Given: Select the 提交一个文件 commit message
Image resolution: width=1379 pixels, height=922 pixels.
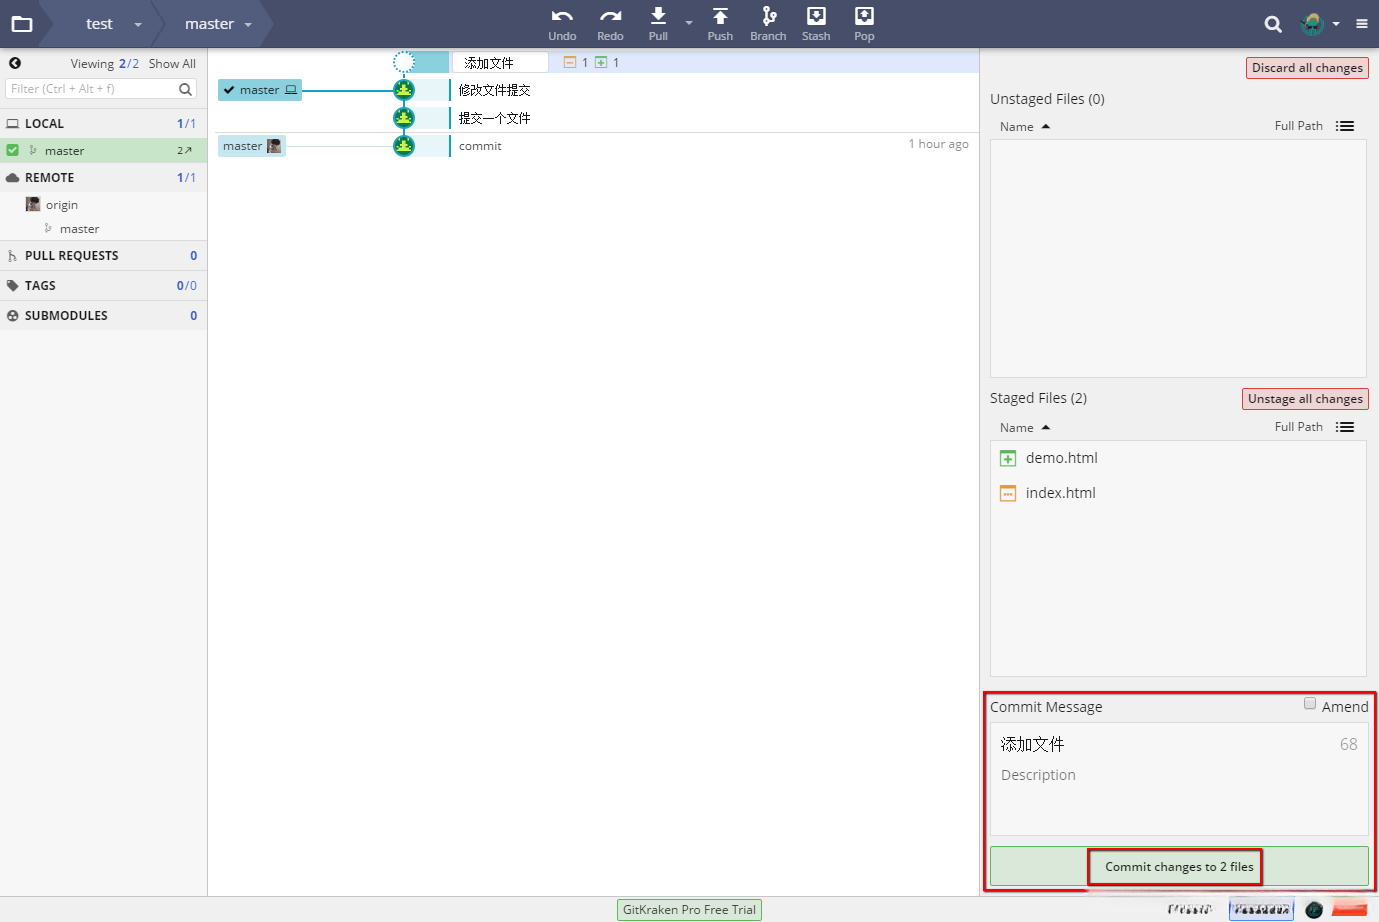Looking at the screenshot, I should pyautogui.click(x=494, y=118).
